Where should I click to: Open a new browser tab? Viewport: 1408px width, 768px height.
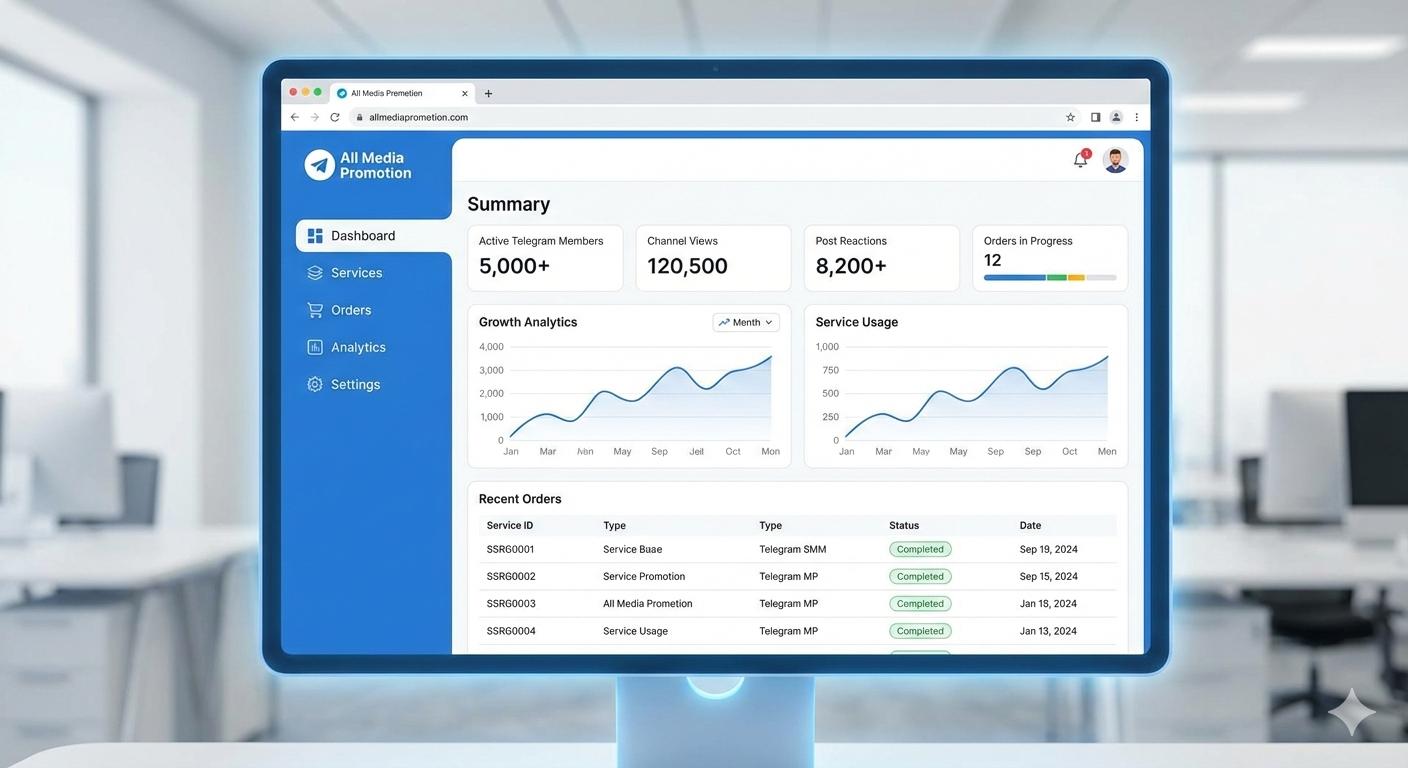click(x=487, y=92)
